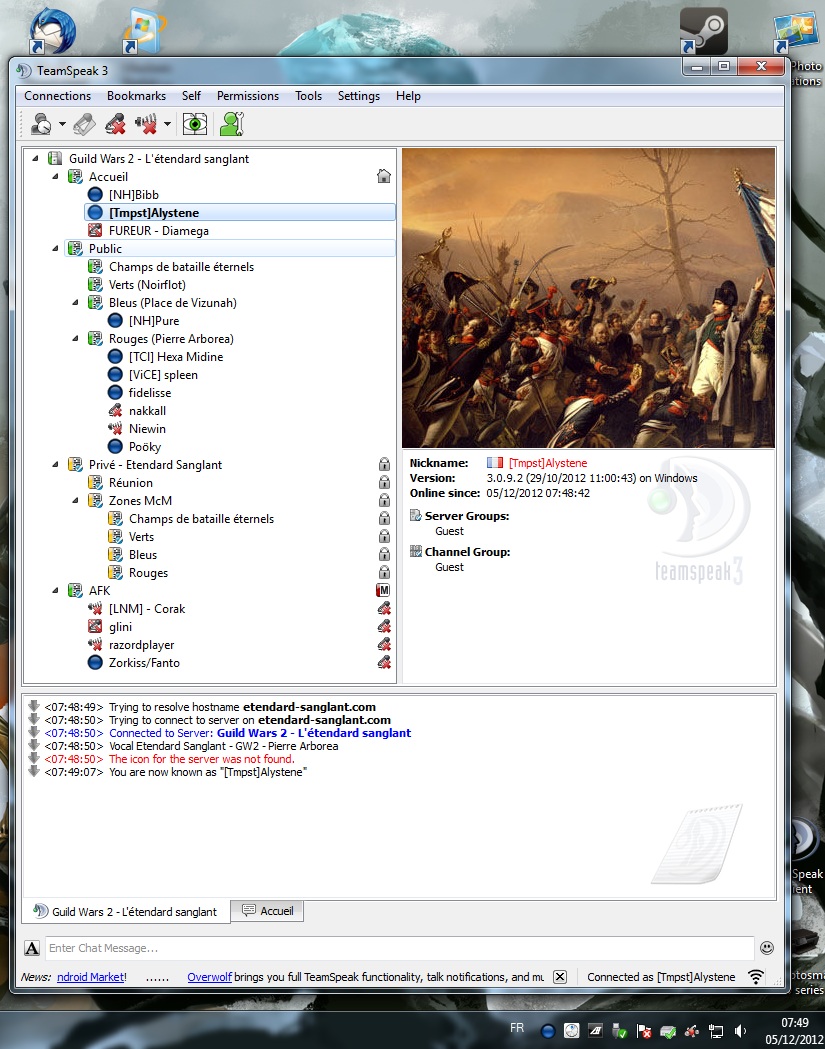Collapse the Bleus (Place de Vizunah) channel
Viewport: 825px width, 1049px height.
click(76, 302)
